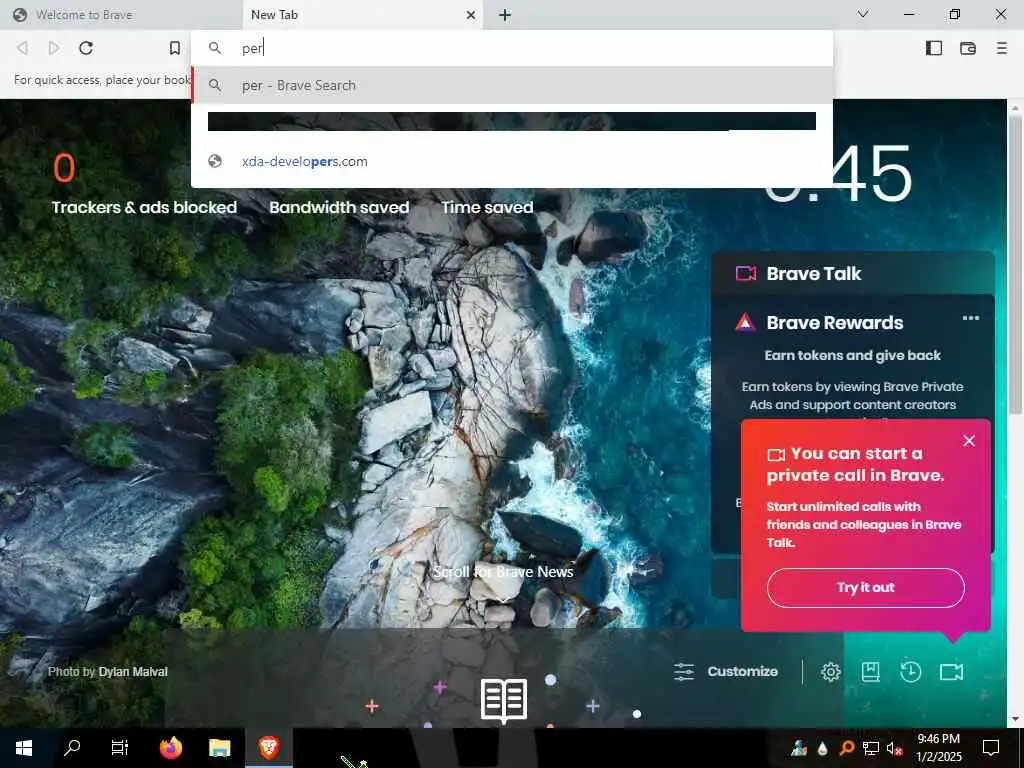Image resolution: width=1024 pixels, height=768 pixels.
Task: Open Brave Rewards three-dot options menu
Action: click(970, 318)
